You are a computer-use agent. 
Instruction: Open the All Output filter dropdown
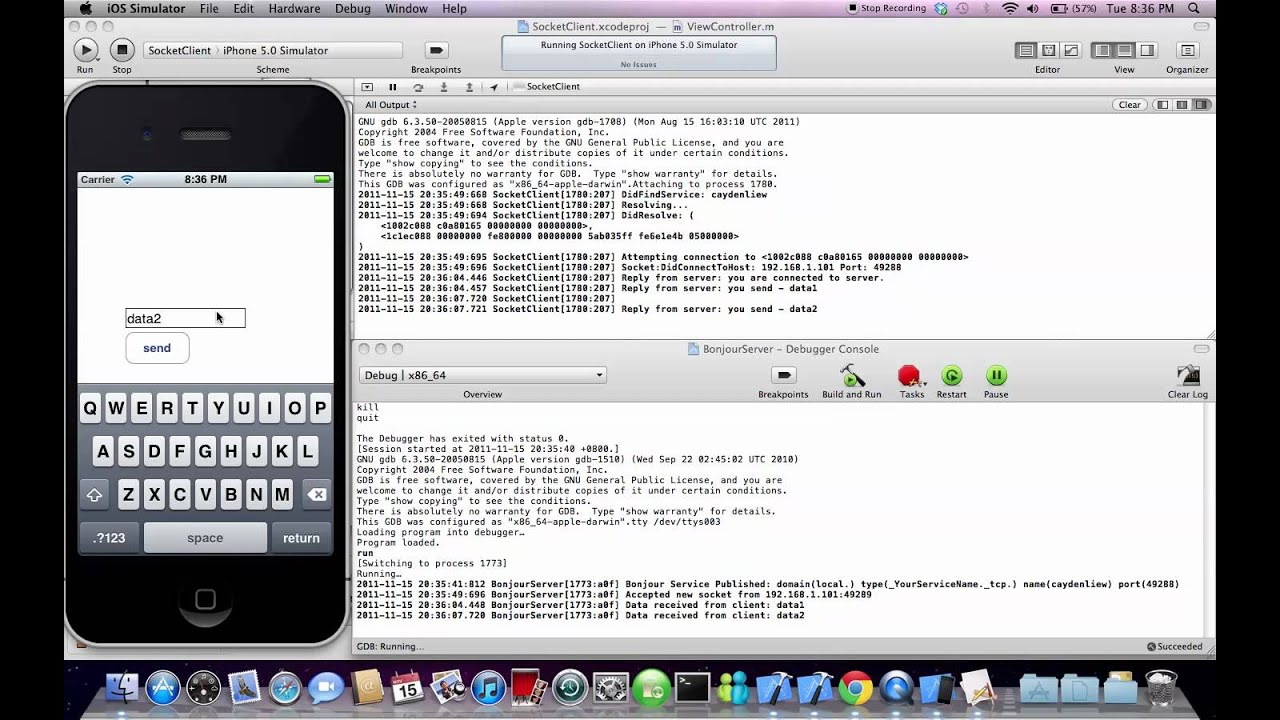coord(392,105)
